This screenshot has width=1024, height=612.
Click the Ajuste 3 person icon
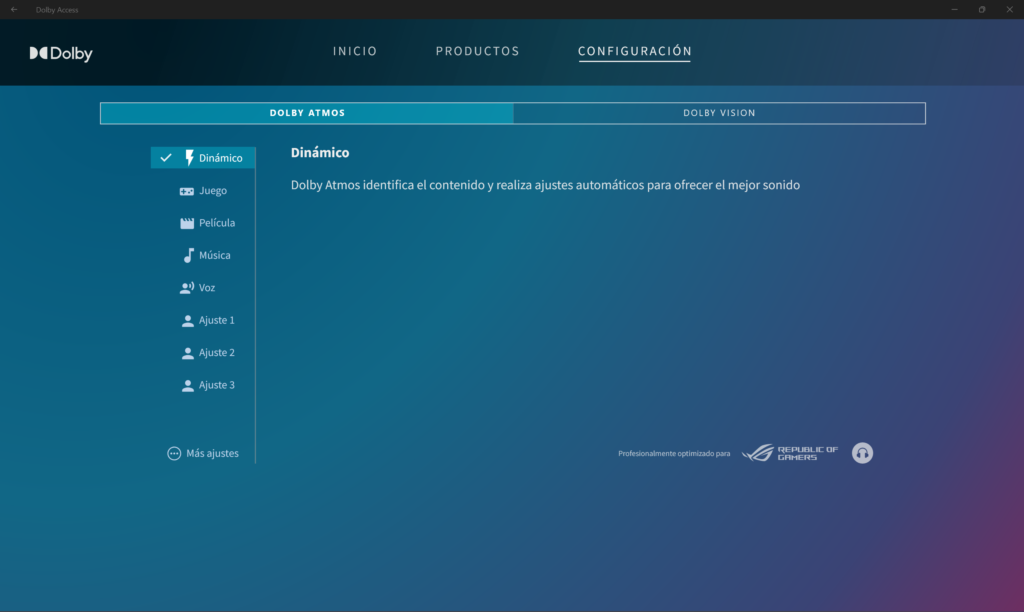187,385
